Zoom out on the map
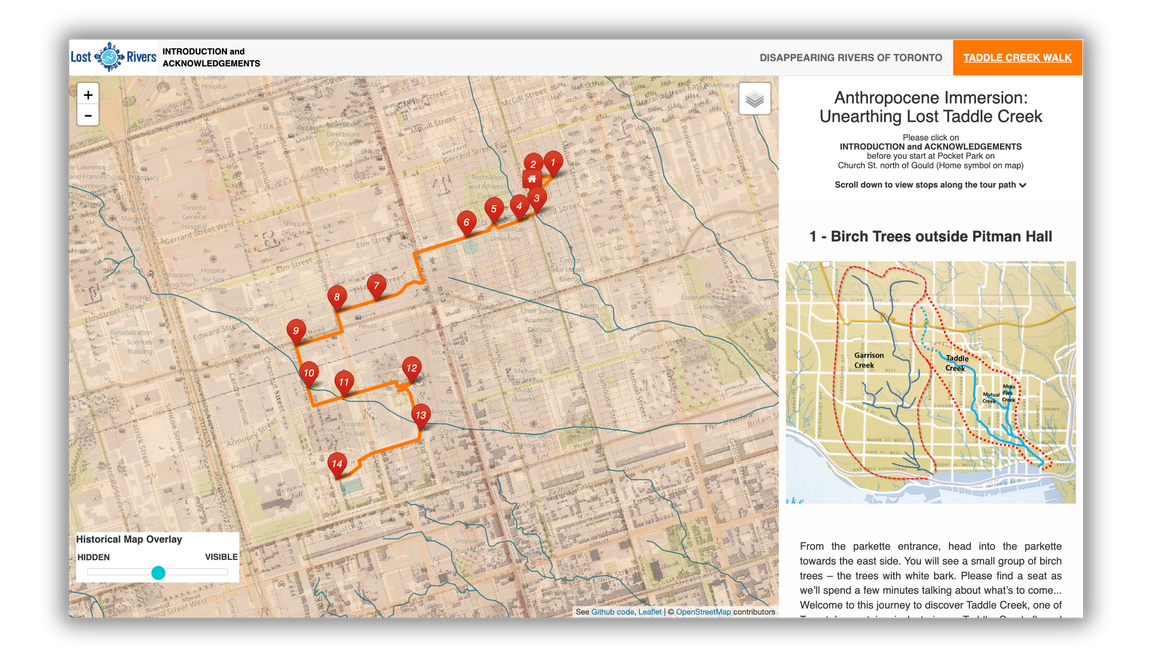The image size is (1152, 657). [88, 116]
